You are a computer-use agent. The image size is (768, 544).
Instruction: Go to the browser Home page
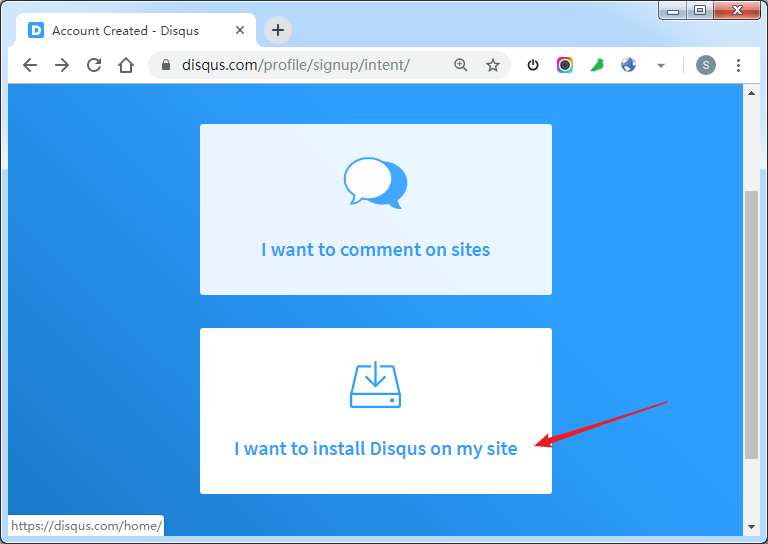tap(126, 65)
